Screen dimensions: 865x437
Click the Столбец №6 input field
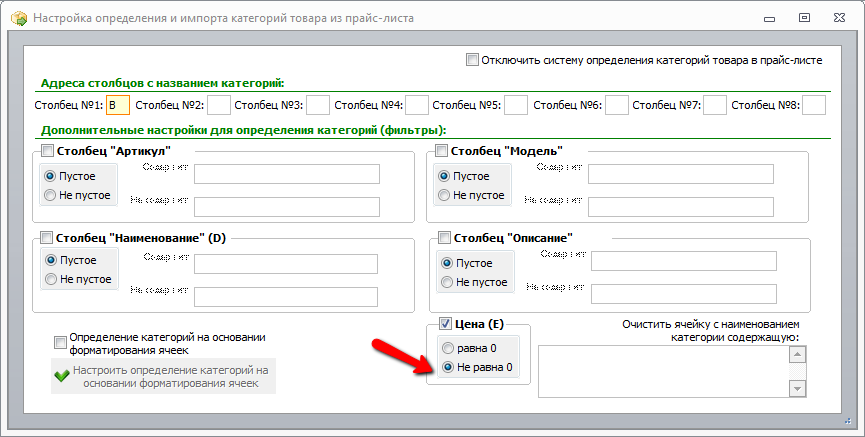point(617,105)
